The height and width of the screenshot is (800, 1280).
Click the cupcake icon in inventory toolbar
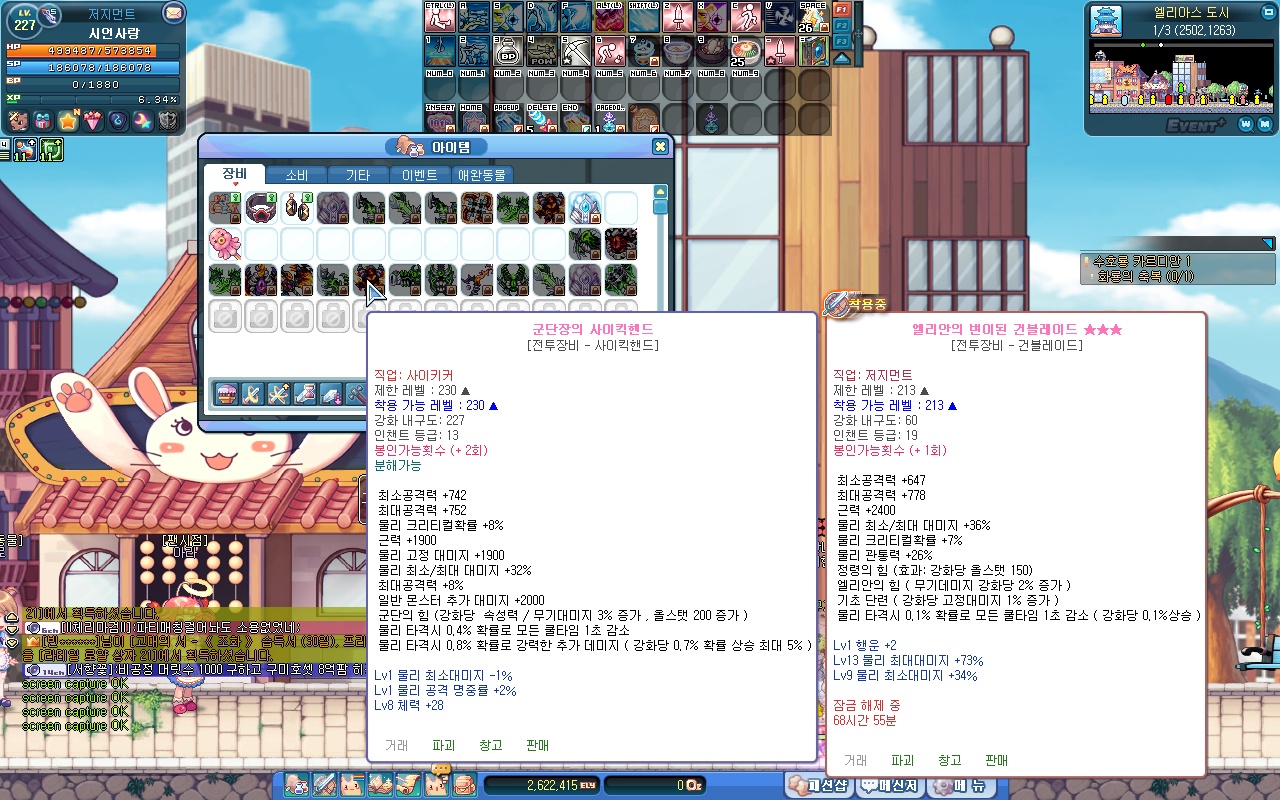click(227, 394)
